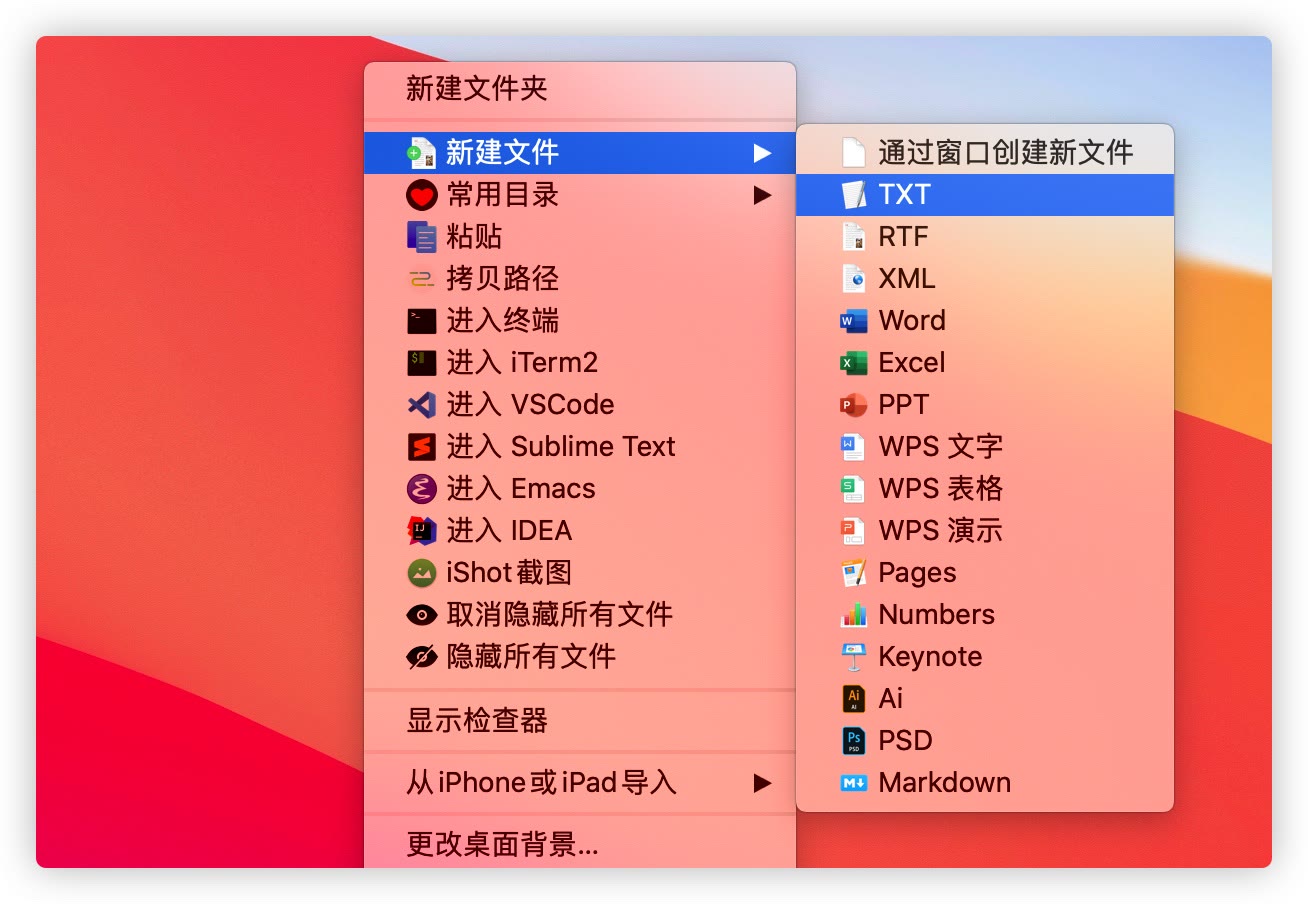This screenshot has width=1308, height=904.
Task: Click the Keynote label in submenu
Action: click(x=930, y=658)
